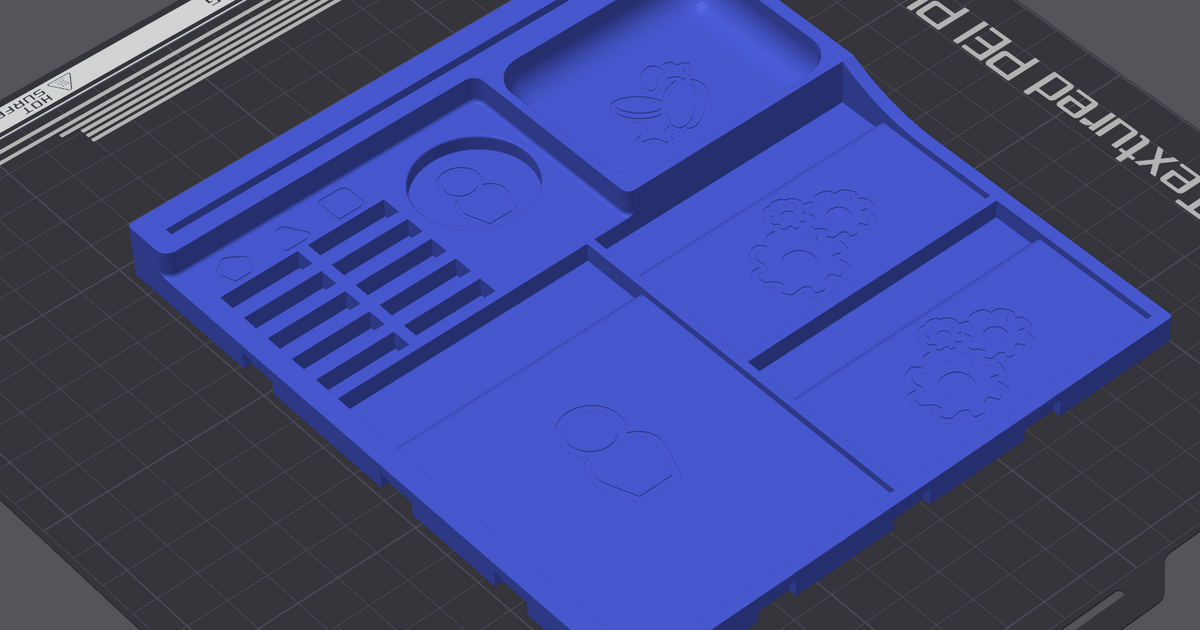The width and height of the screenshot is (1200, 630).
Task: Select the large Prusa logo in the bottom-left compartment
Action: coord(615,450)
